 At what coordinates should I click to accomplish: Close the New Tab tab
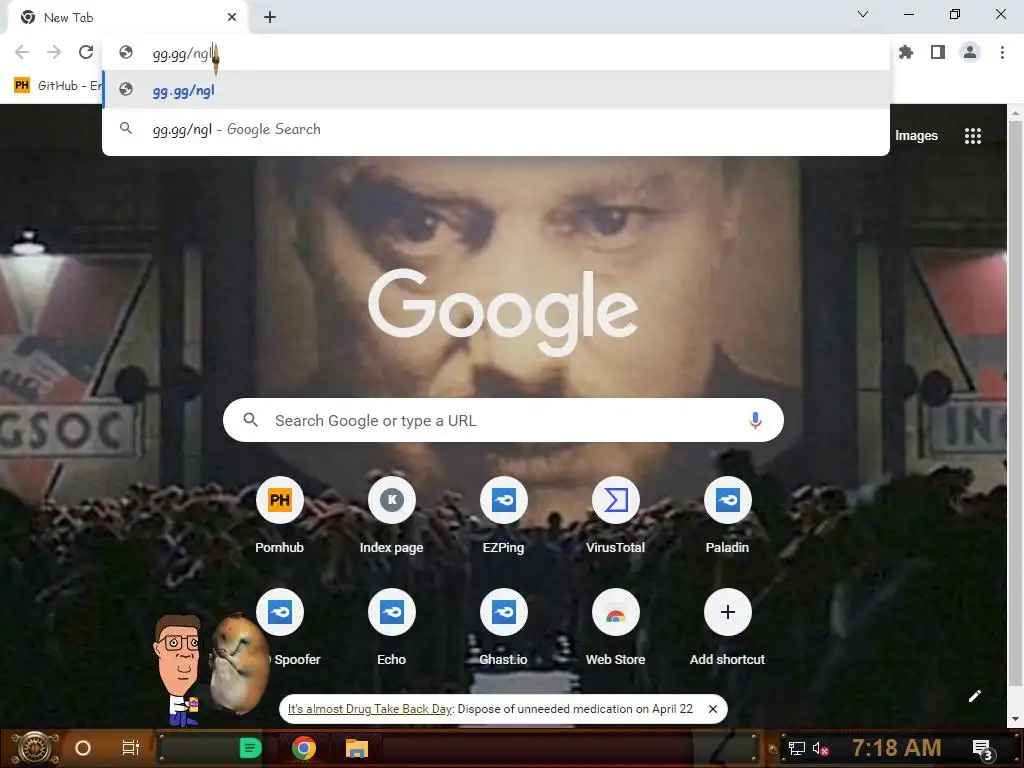coord(232,18)
